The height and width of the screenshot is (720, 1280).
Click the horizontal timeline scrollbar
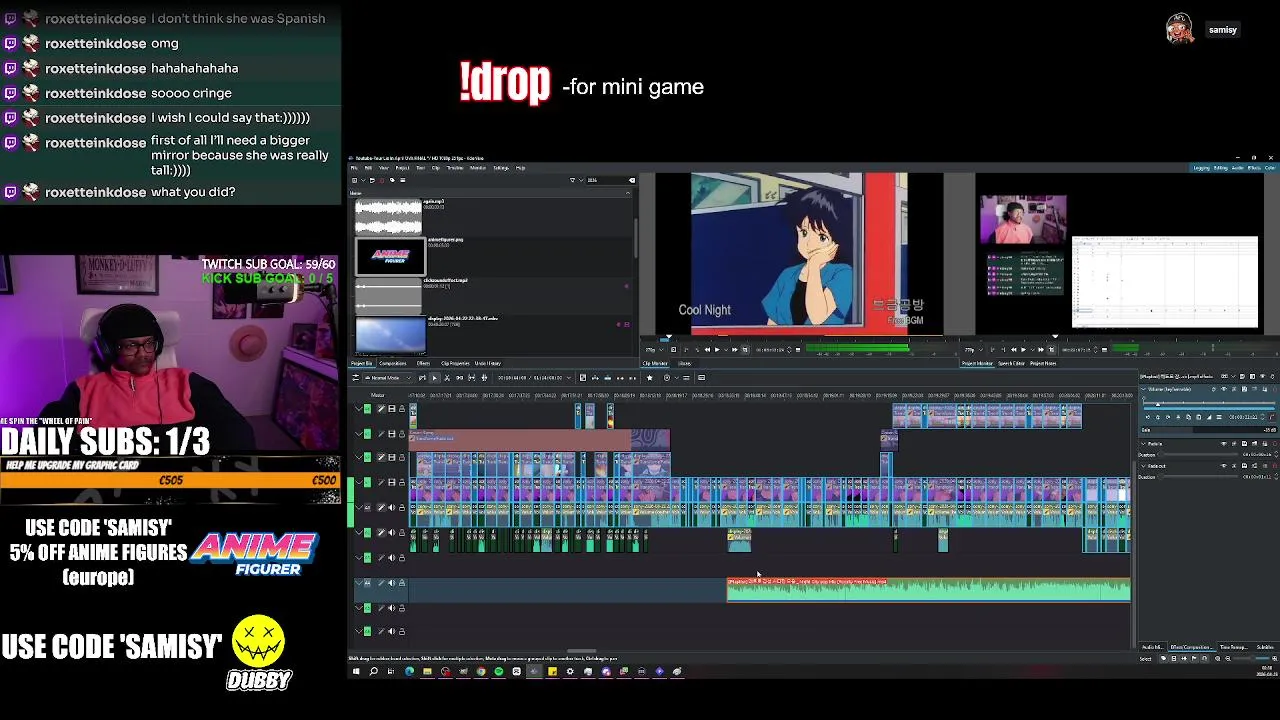(580, 652)
